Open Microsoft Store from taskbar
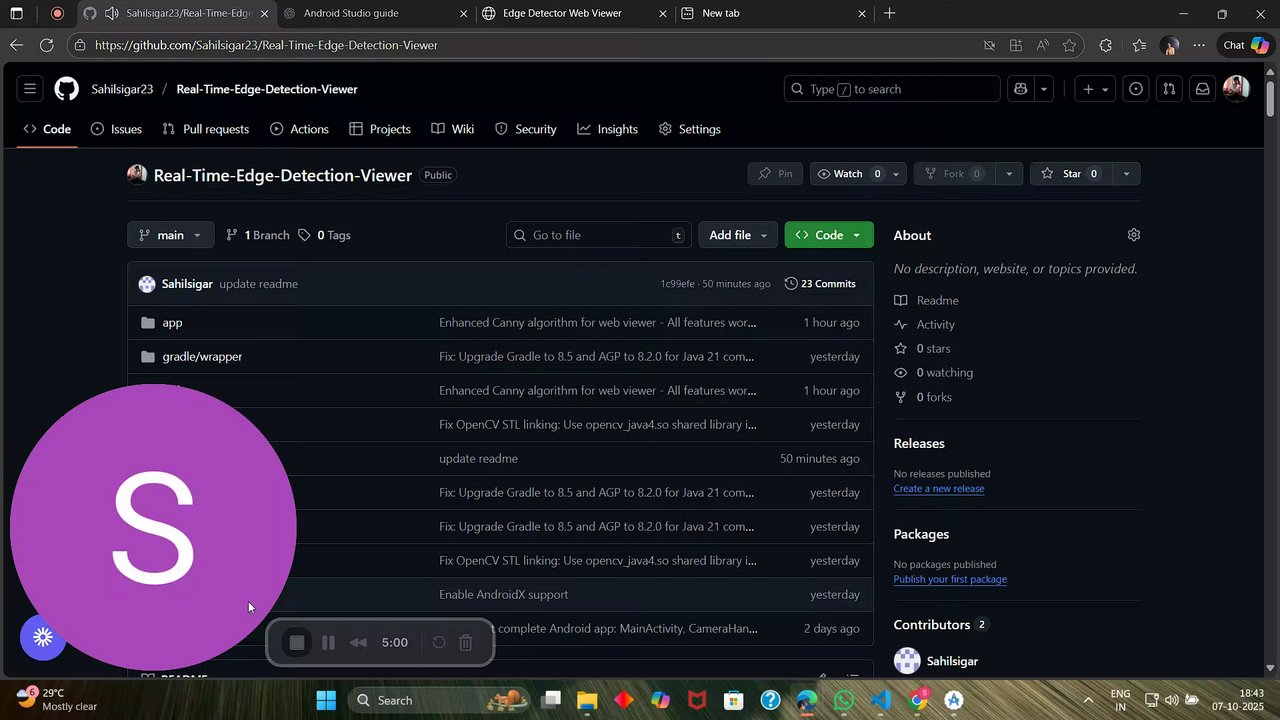 click(x=734, y=700)
